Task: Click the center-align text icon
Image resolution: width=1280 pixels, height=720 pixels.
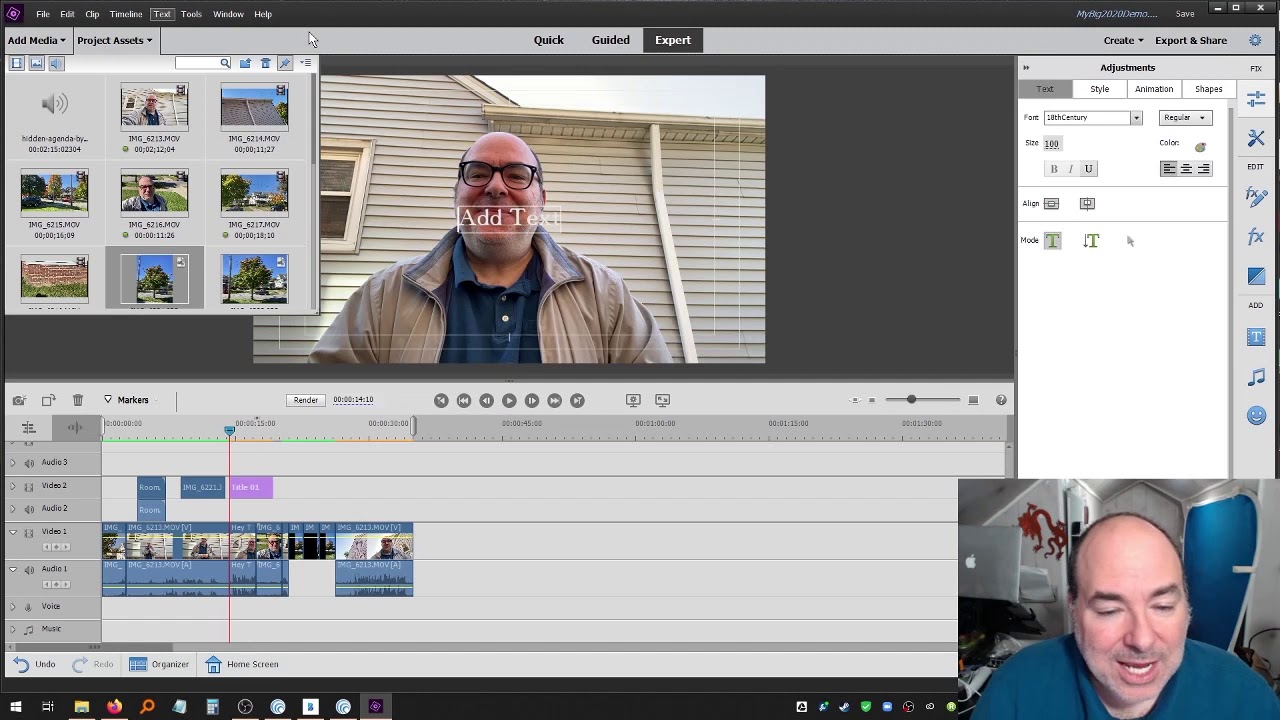Action: click(x=1186, y=169)
